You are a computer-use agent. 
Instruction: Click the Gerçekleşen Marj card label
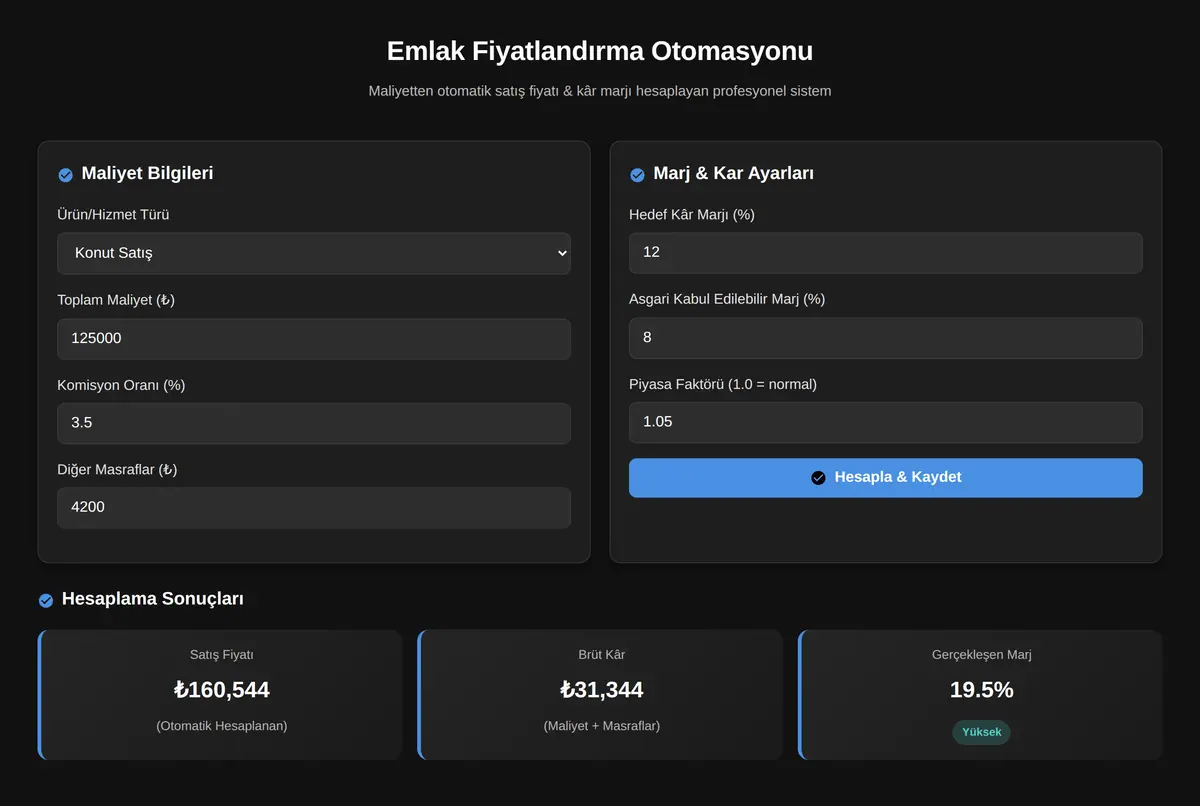[981, 655]
